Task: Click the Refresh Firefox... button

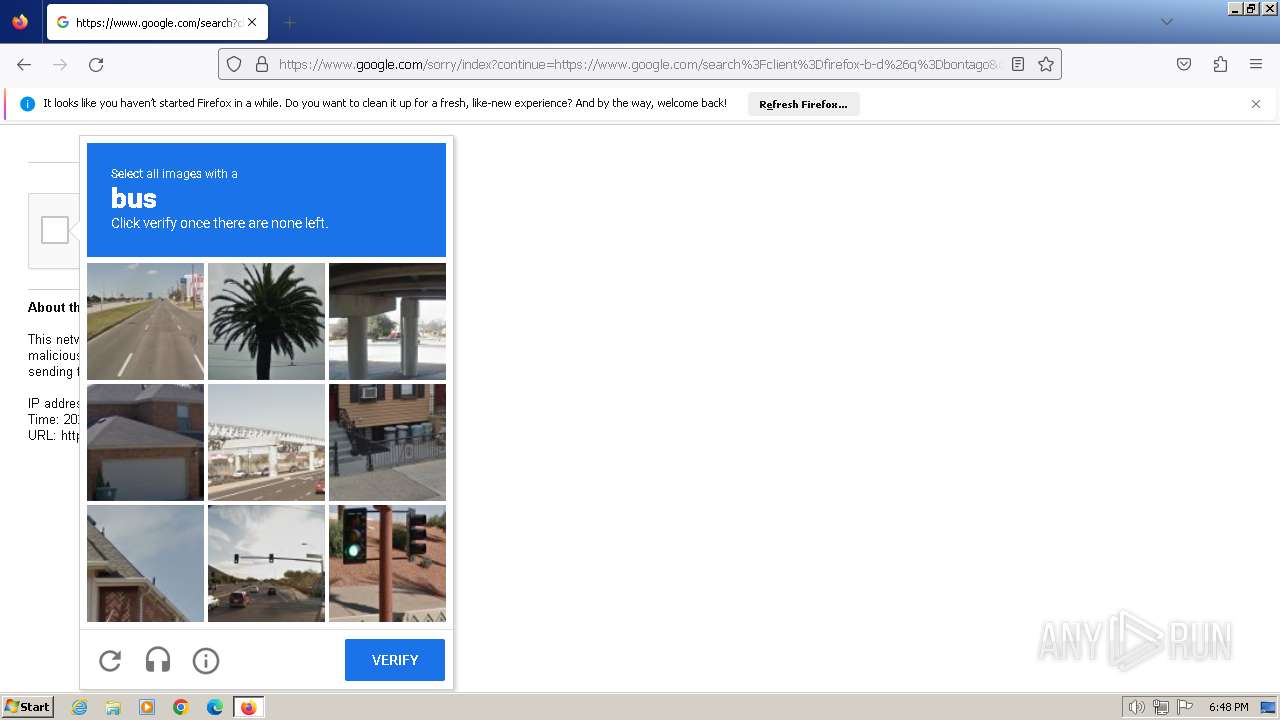Action: [x=803, y=104]
